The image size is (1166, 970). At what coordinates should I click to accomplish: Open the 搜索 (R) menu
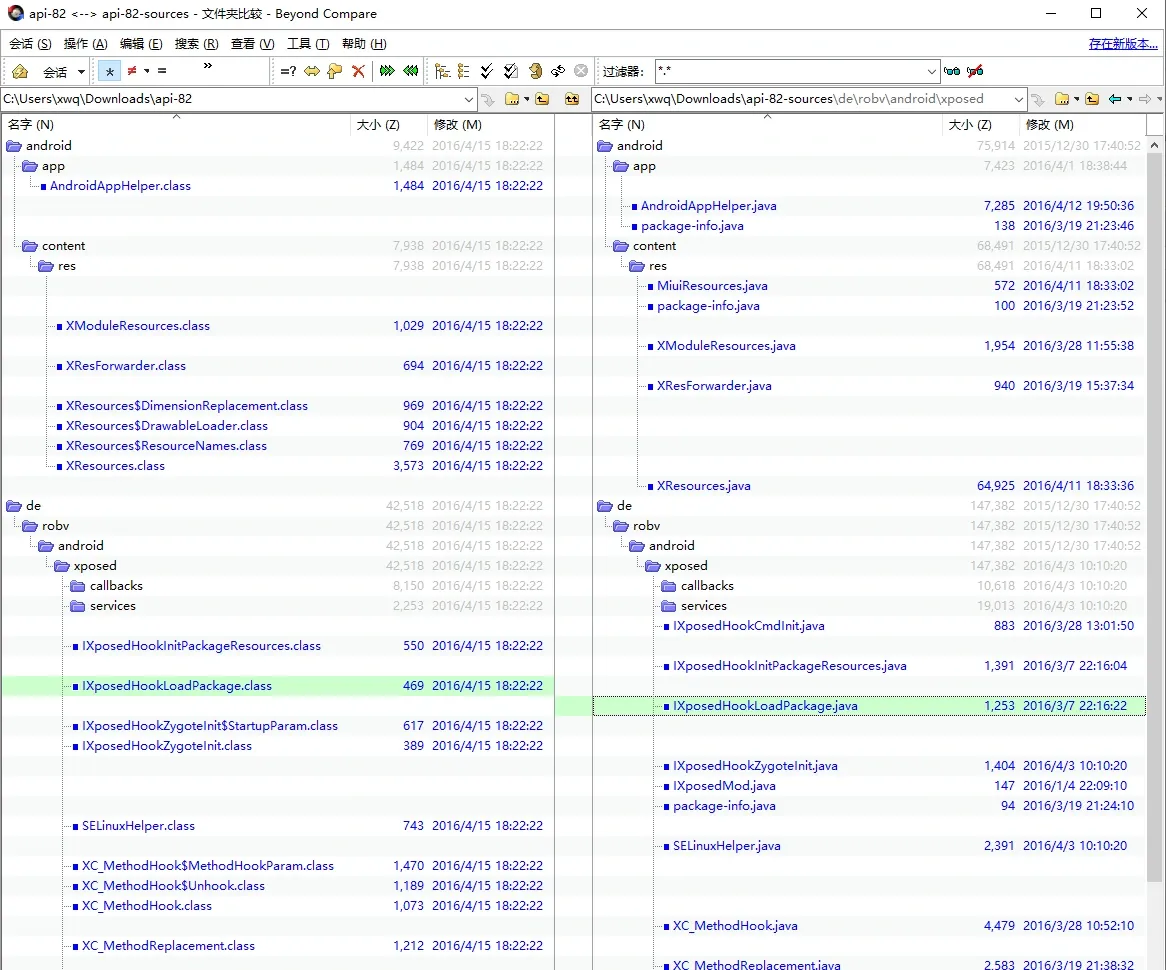[x=196, y=44]
